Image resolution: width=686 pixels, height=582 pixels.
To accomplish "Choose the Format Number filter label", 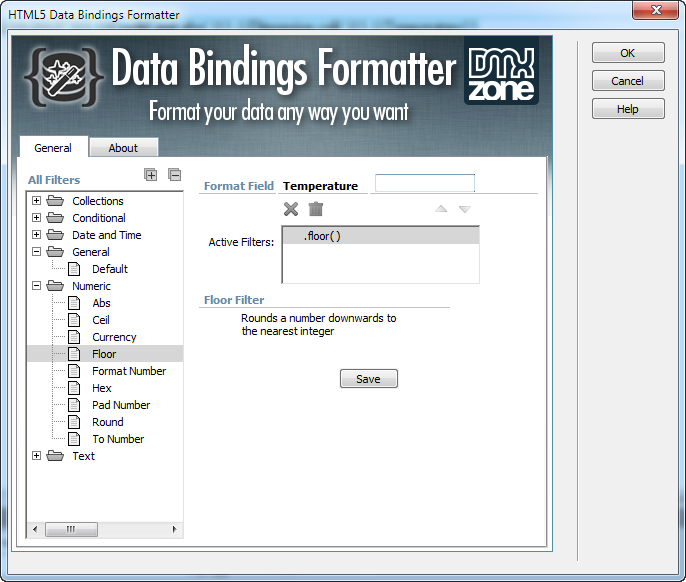I will pyautogui.click(x=129, y=371).
